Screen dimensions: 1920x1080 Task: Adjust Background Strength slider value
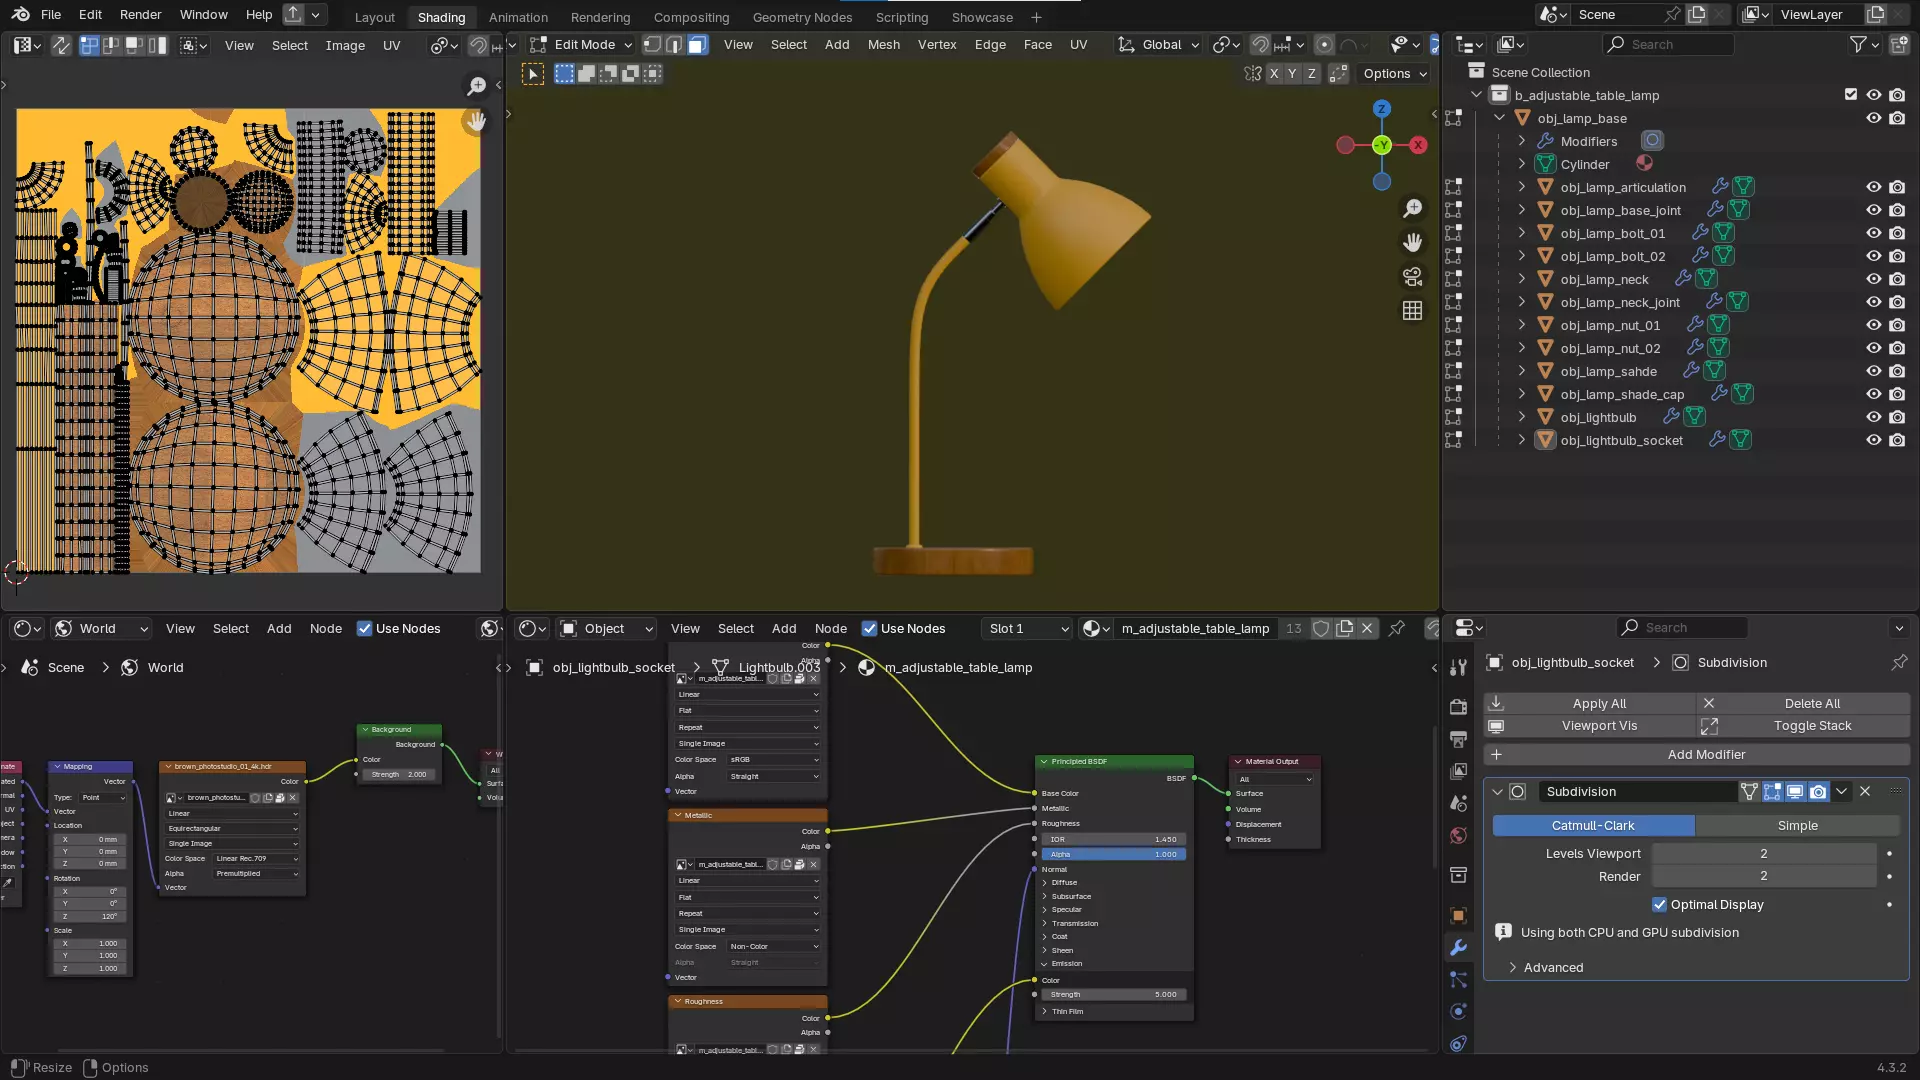click(x=398, y=774)
